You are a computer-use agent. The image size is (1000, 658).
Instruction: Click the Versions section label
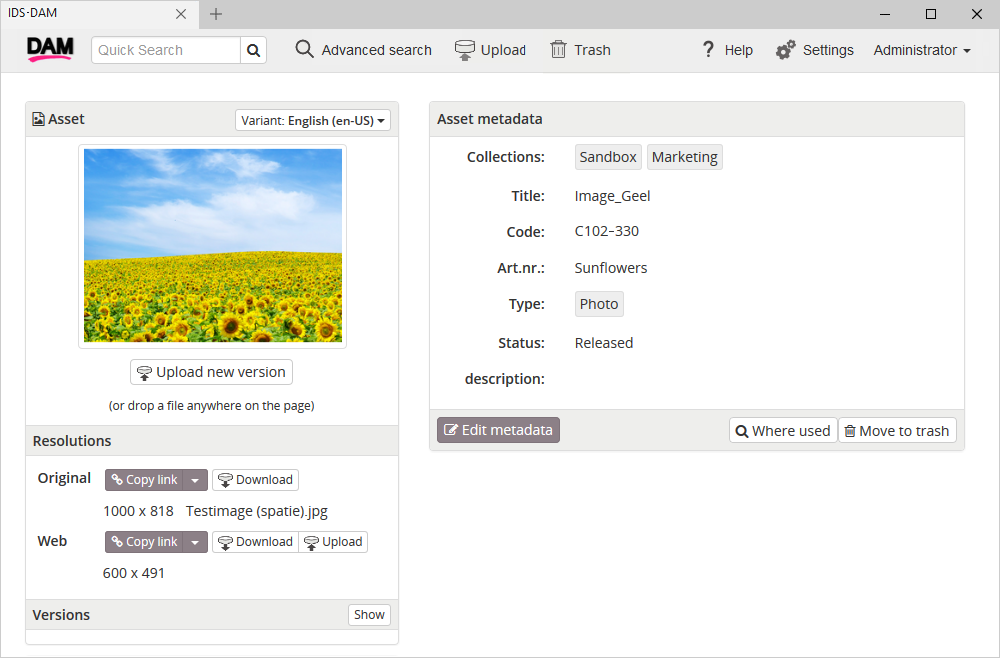[x=61, y=615]
